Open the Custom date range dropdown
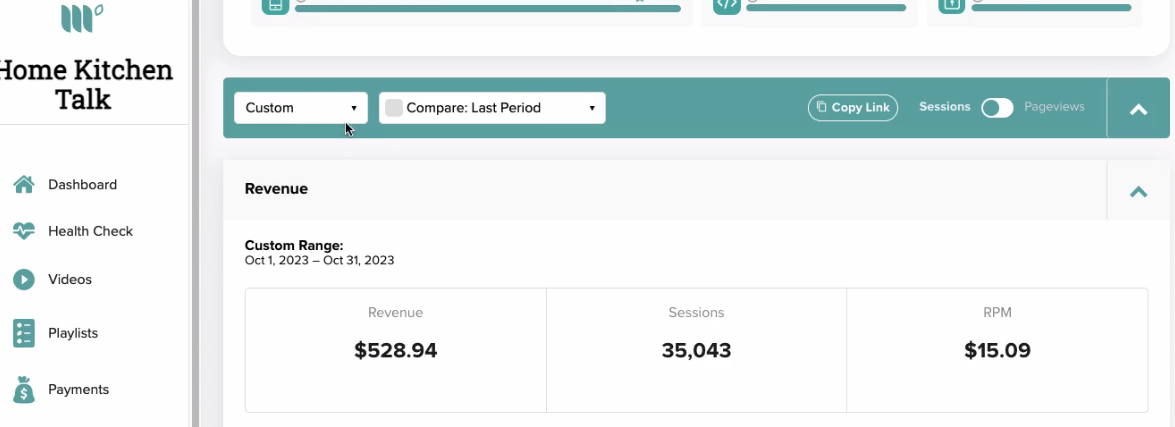This screenshot has height=427, width=1175. click(300, 108)
